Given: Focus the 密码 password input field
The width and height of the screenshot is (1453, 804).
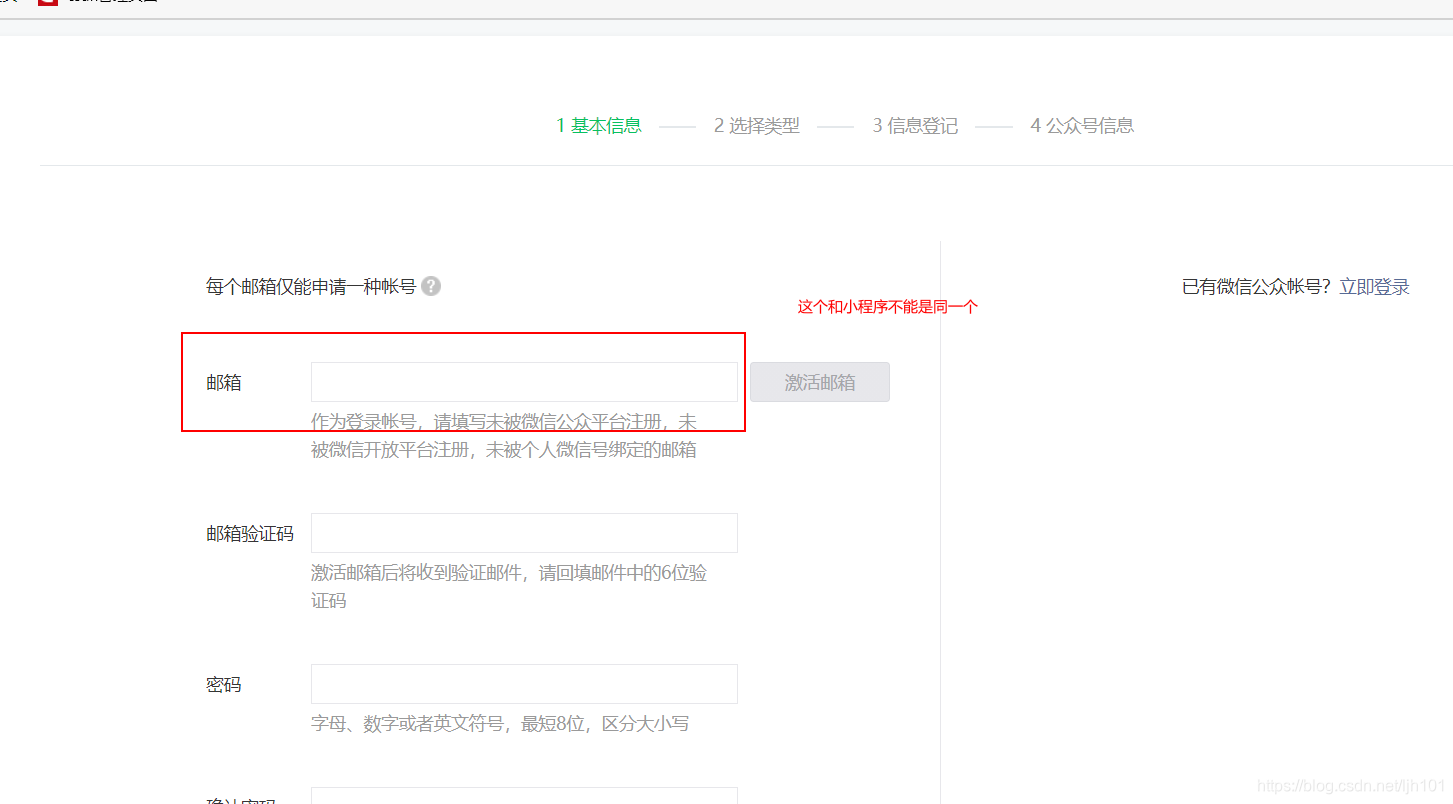Looking at the screenshot, I should tap(524, 684).
